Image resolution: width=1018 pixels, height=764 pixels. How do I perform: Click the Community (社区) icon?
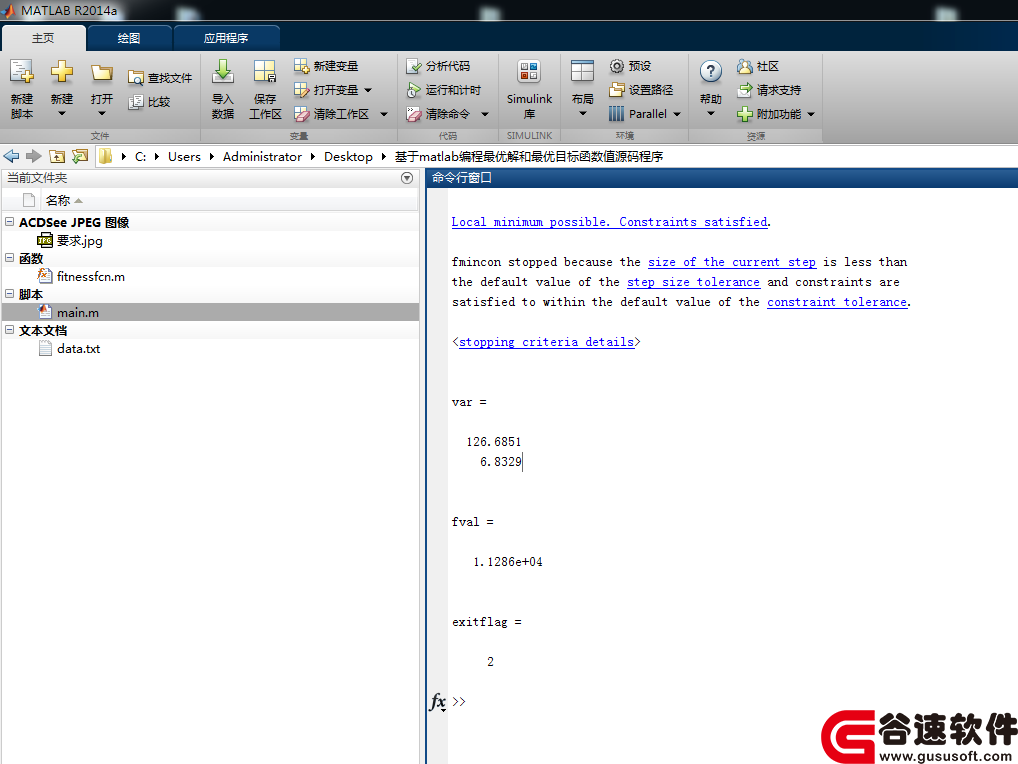tap(745, 66)
